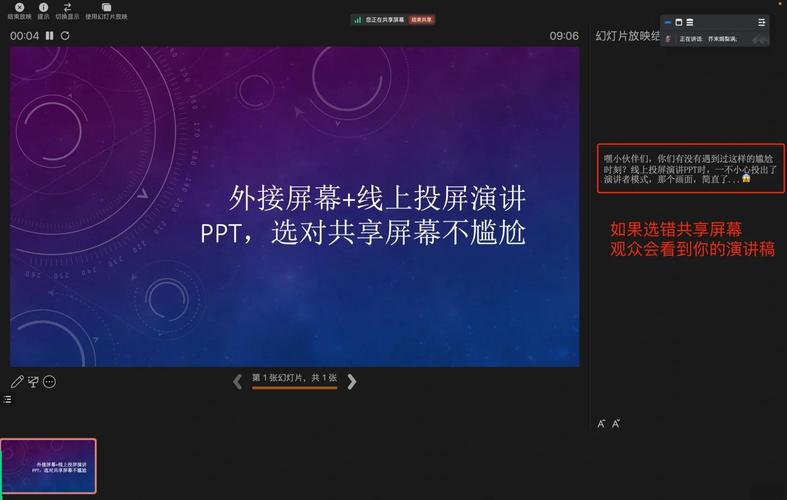Click Swap Displays (切换显示) icon
This screenshot has width=787, height=500.
[x=67, y=8]
